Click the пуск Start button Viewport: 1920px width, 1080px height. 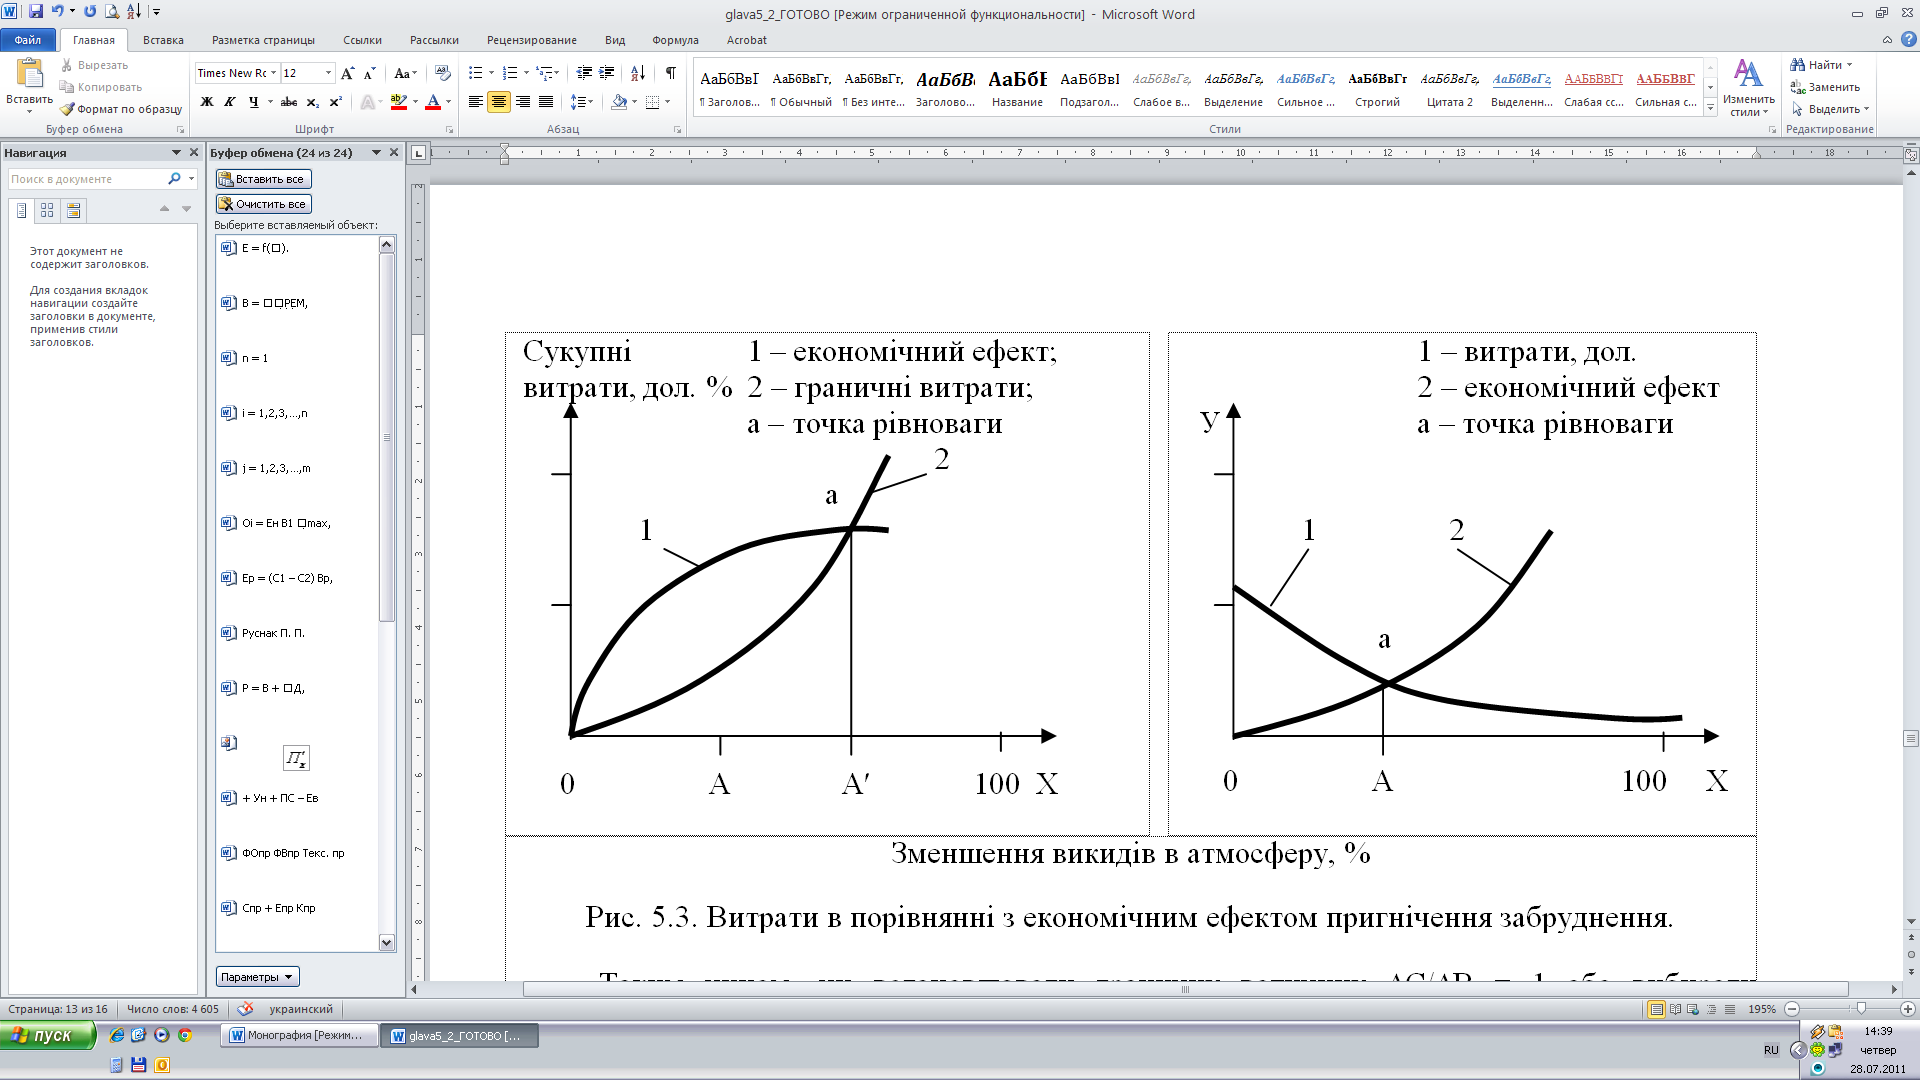48,1035
